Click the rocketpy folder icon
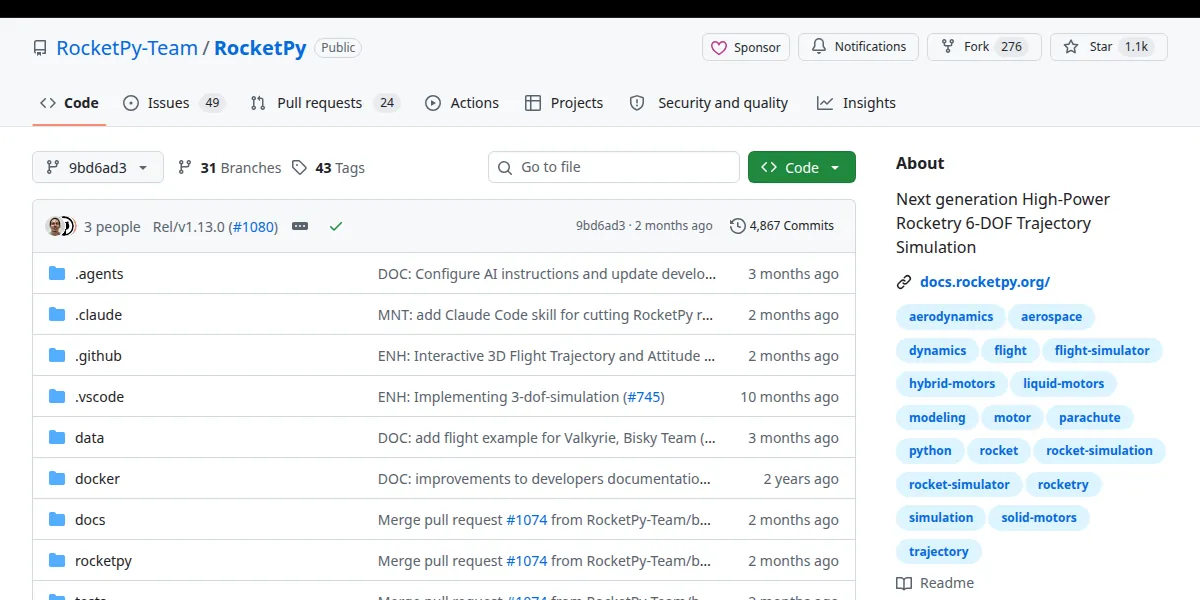 pos(57,561)
